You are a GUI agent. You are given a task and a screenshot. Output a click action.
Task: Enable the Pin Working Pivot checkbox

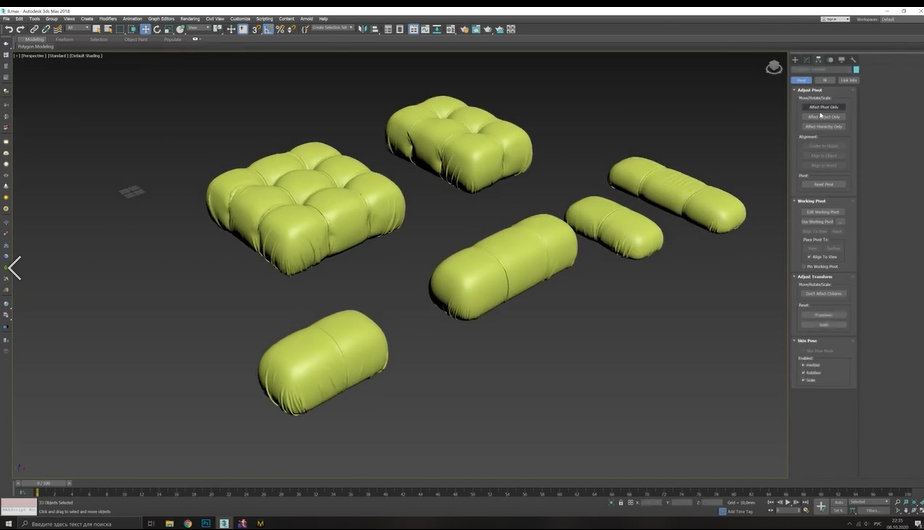(803, 266)
